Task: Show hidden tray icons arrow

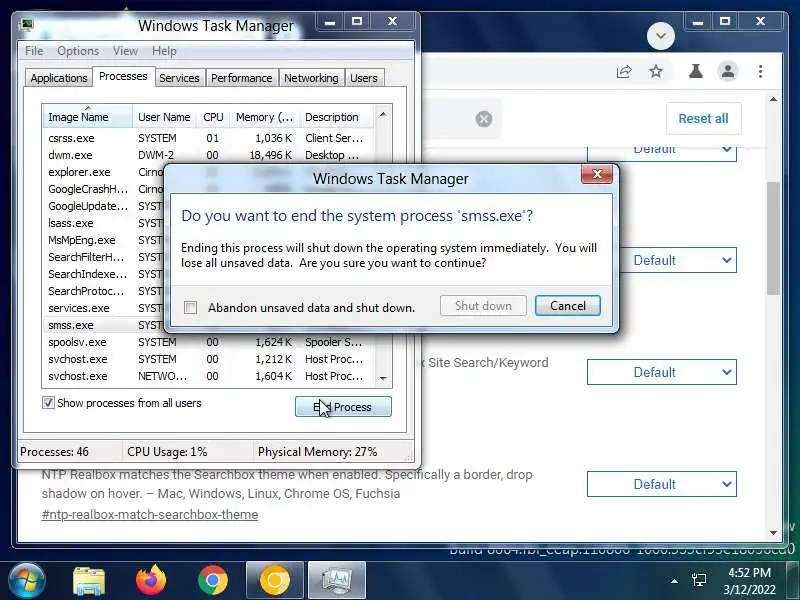Action: 674,581
